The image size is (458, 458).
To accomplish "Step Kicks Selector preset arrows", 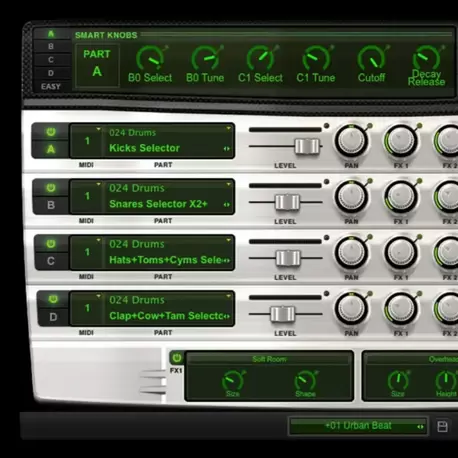I will [x=227, y=149].
